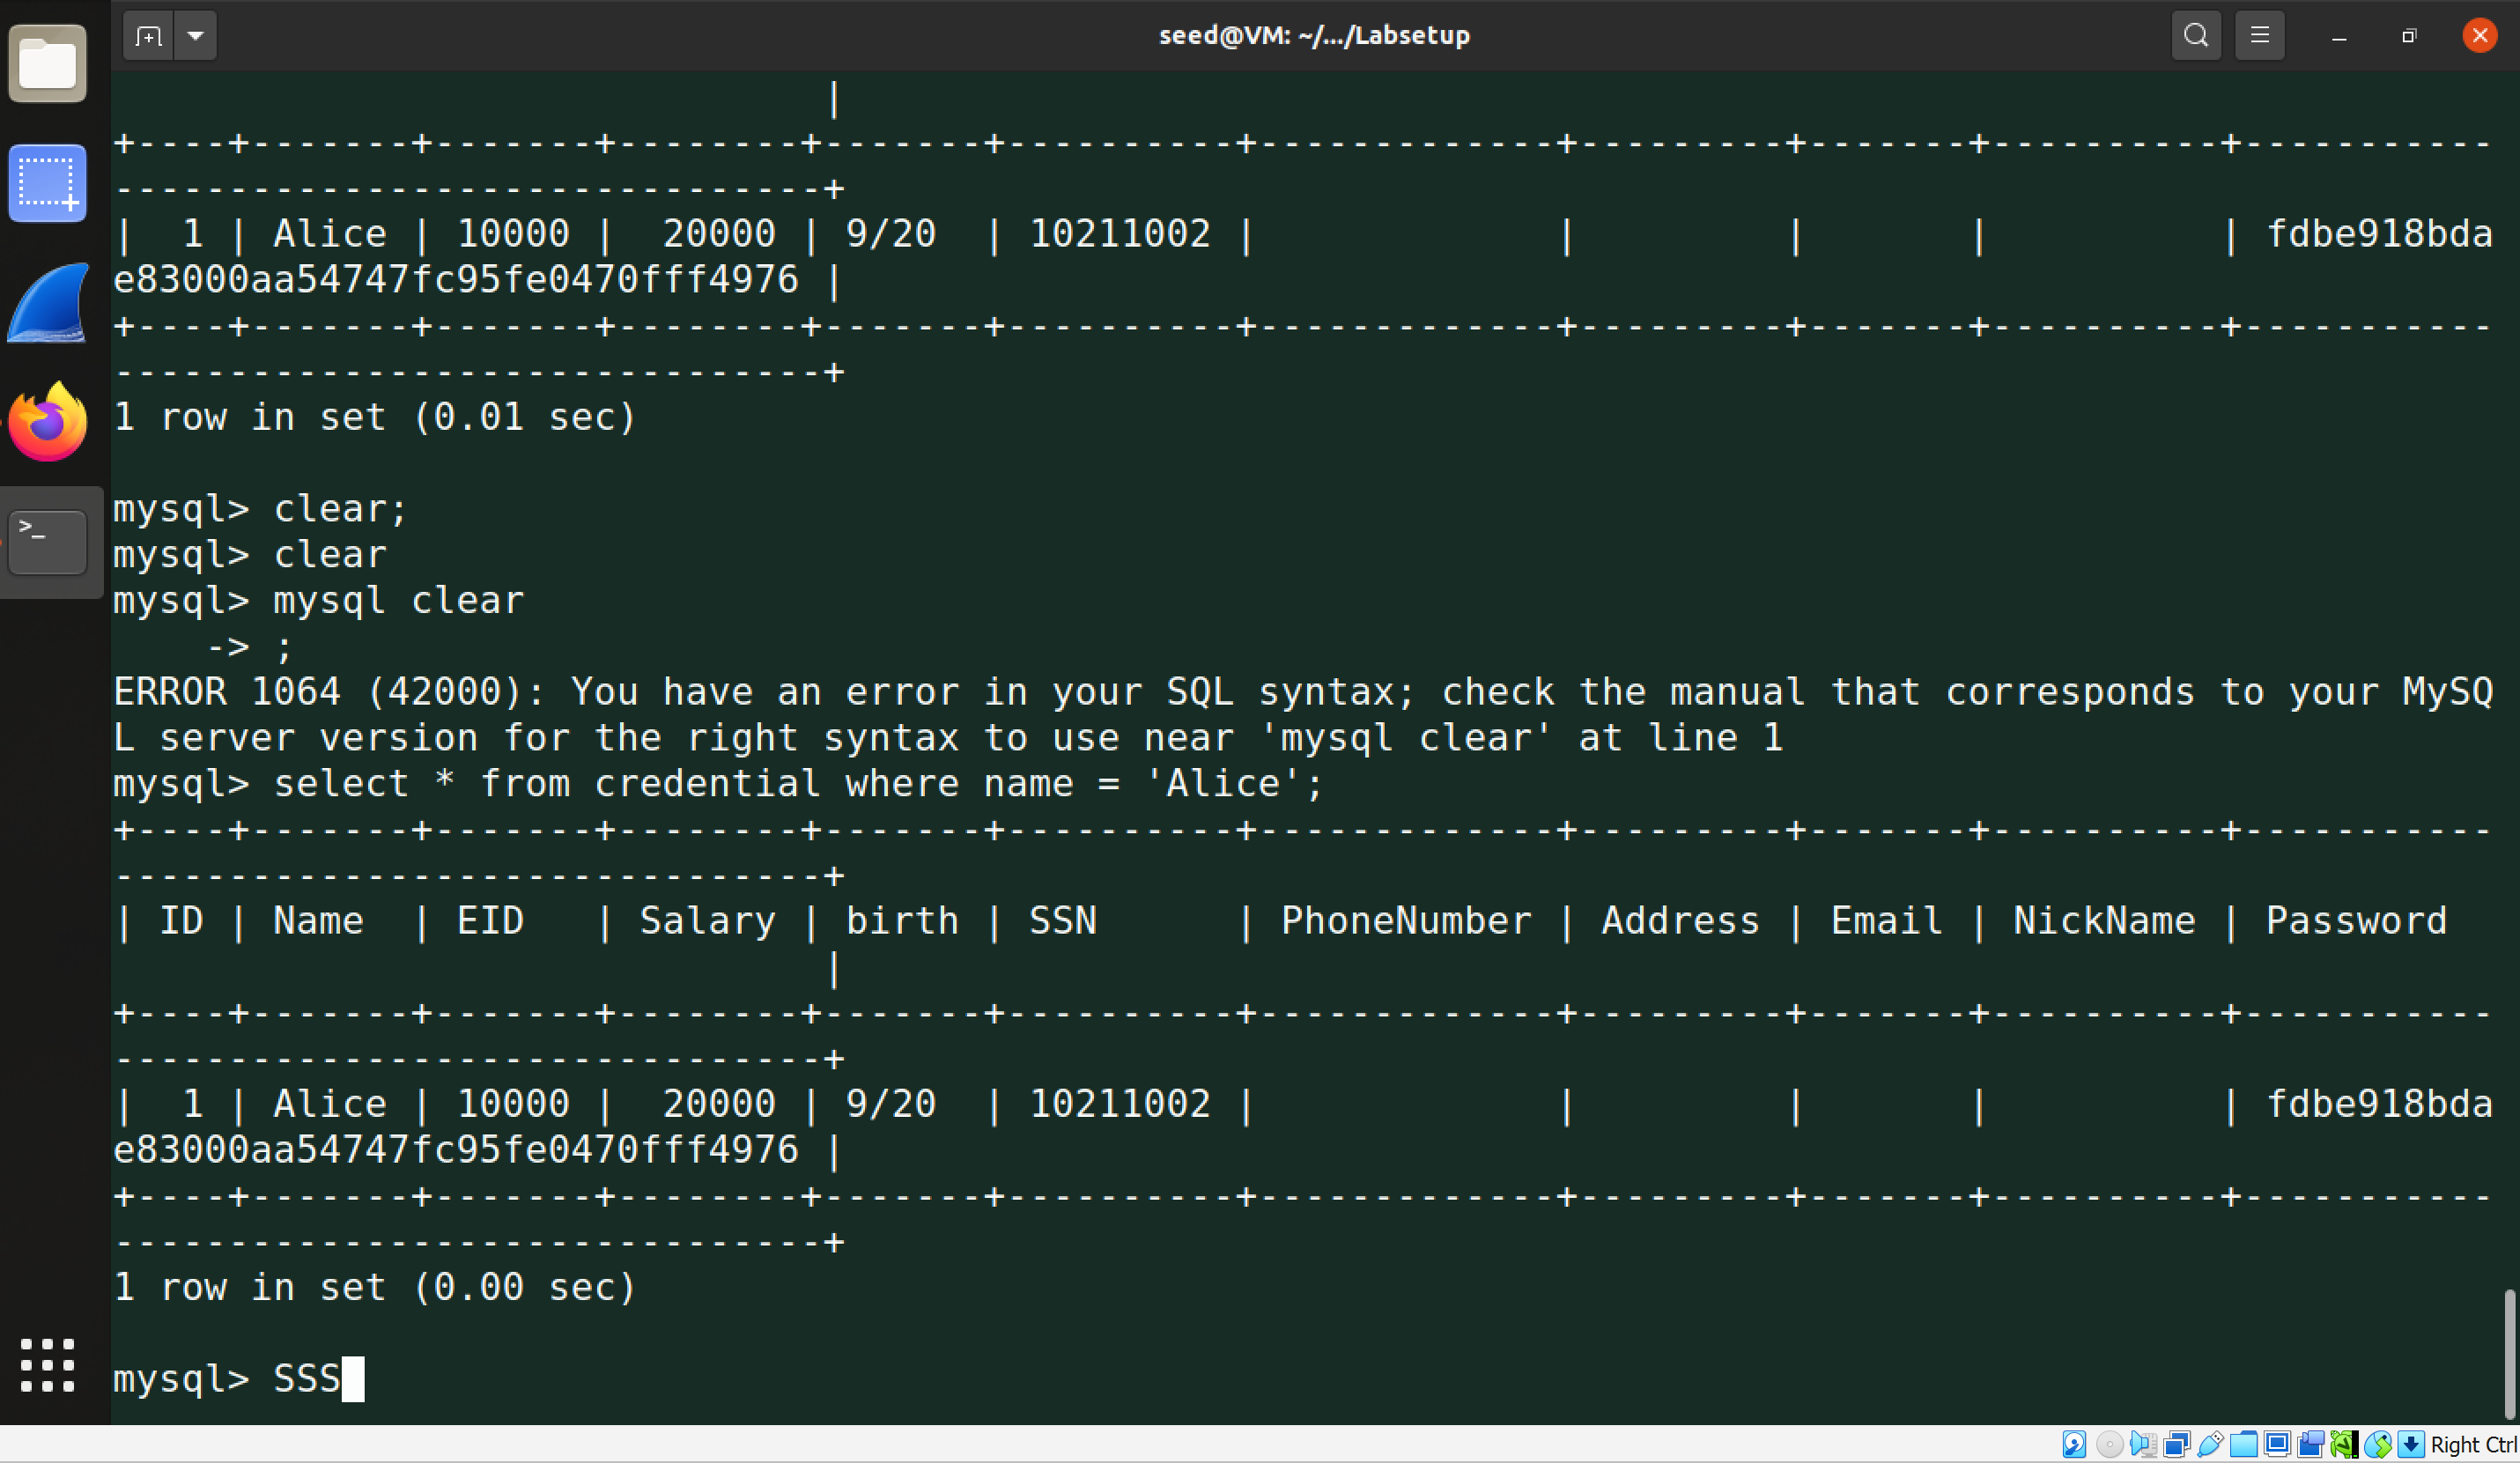Click the Right Ctrl host key indicator

(2472, 1444)
